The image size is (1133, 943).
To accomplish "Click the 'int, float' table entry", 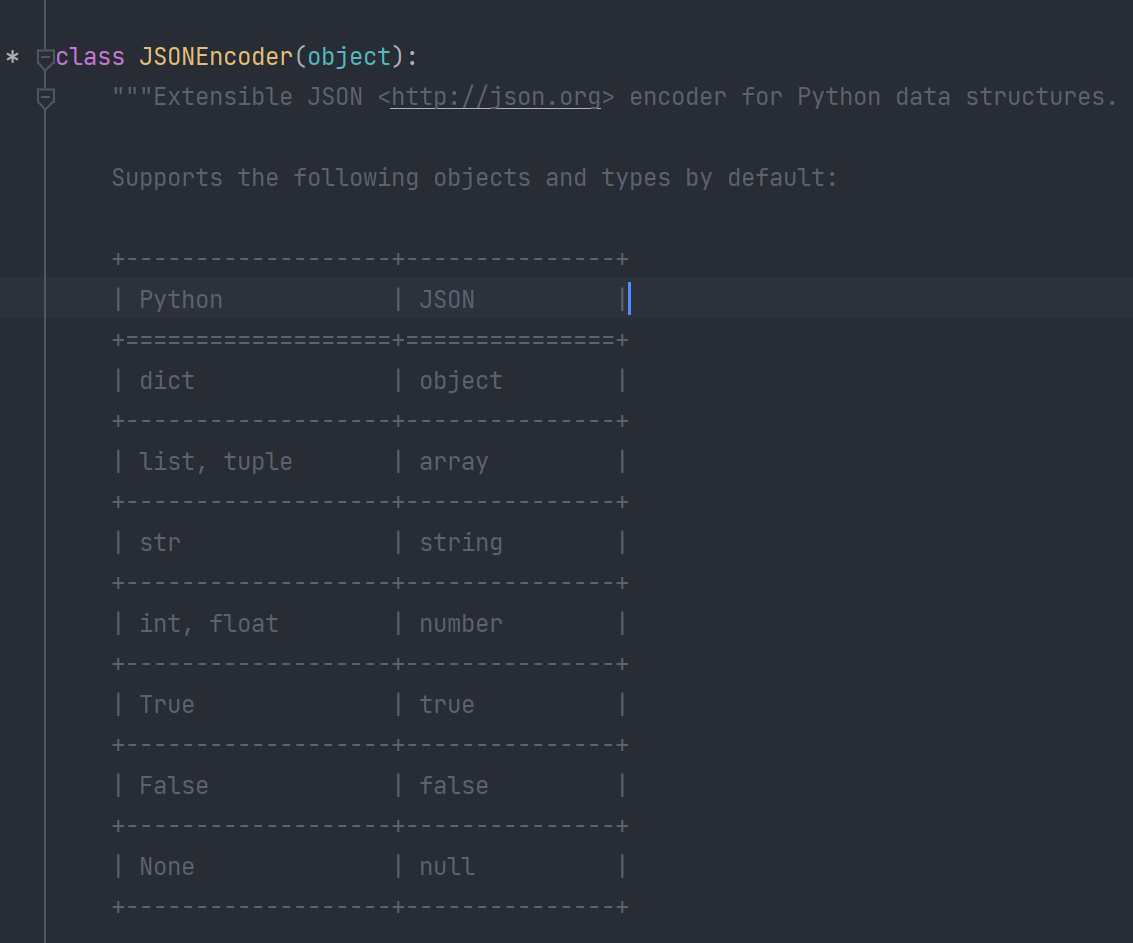I will coord(209,624).
